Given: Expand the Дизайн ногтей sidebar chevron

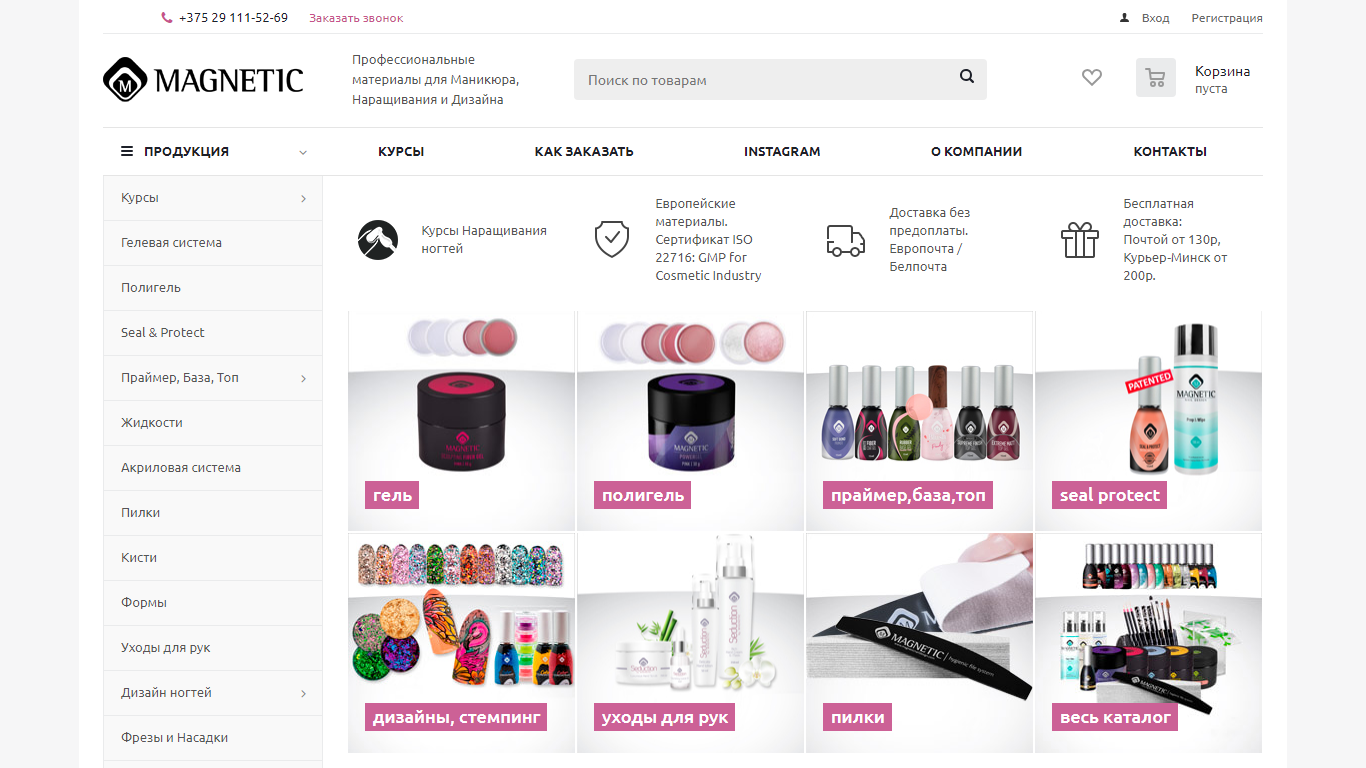Looking at the screenshot, I should 303,694.
